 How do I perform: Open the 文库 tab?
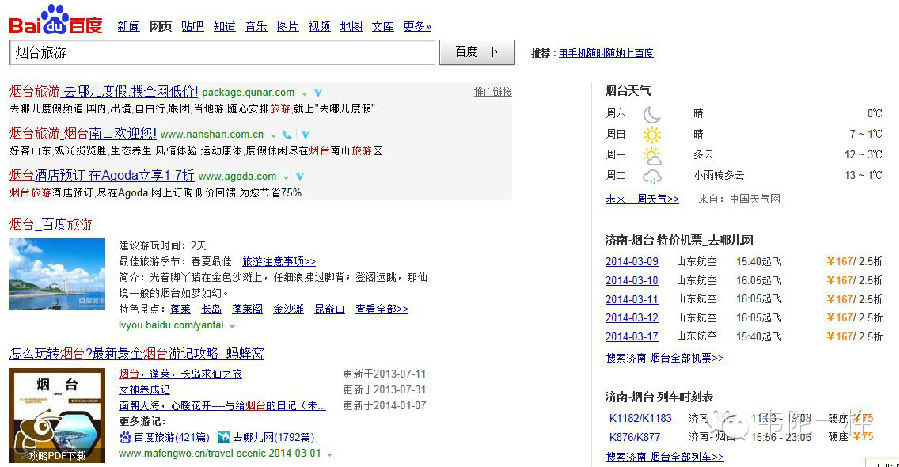click(382, 26)
